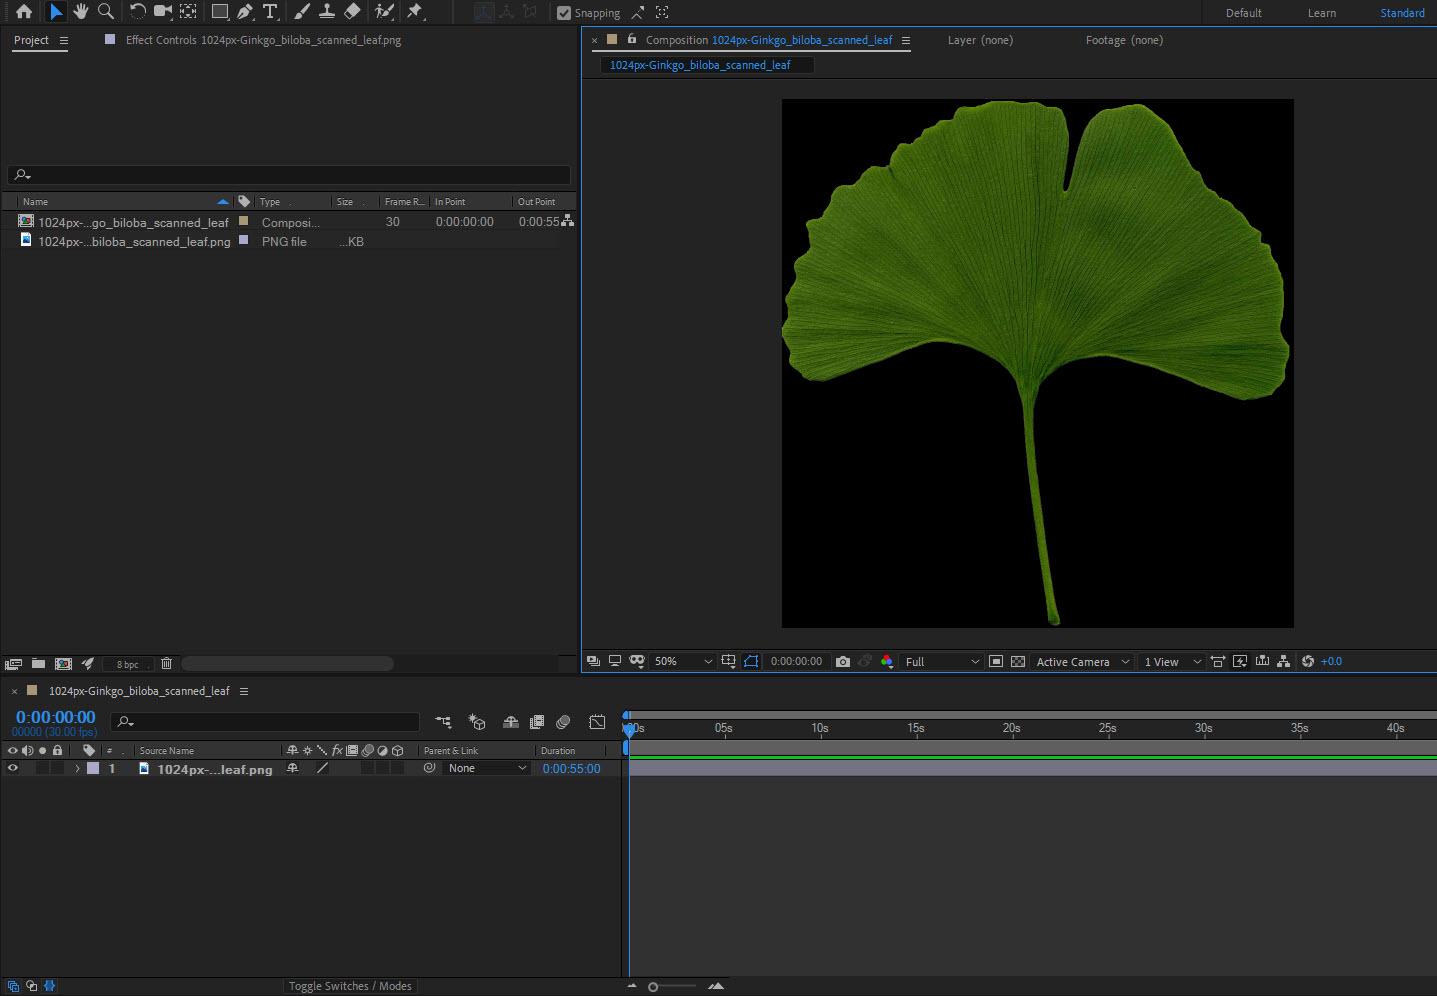Expand the leaf.png layer properties
The width and height of the screenshot is (1437, 996).
(77, 769)
